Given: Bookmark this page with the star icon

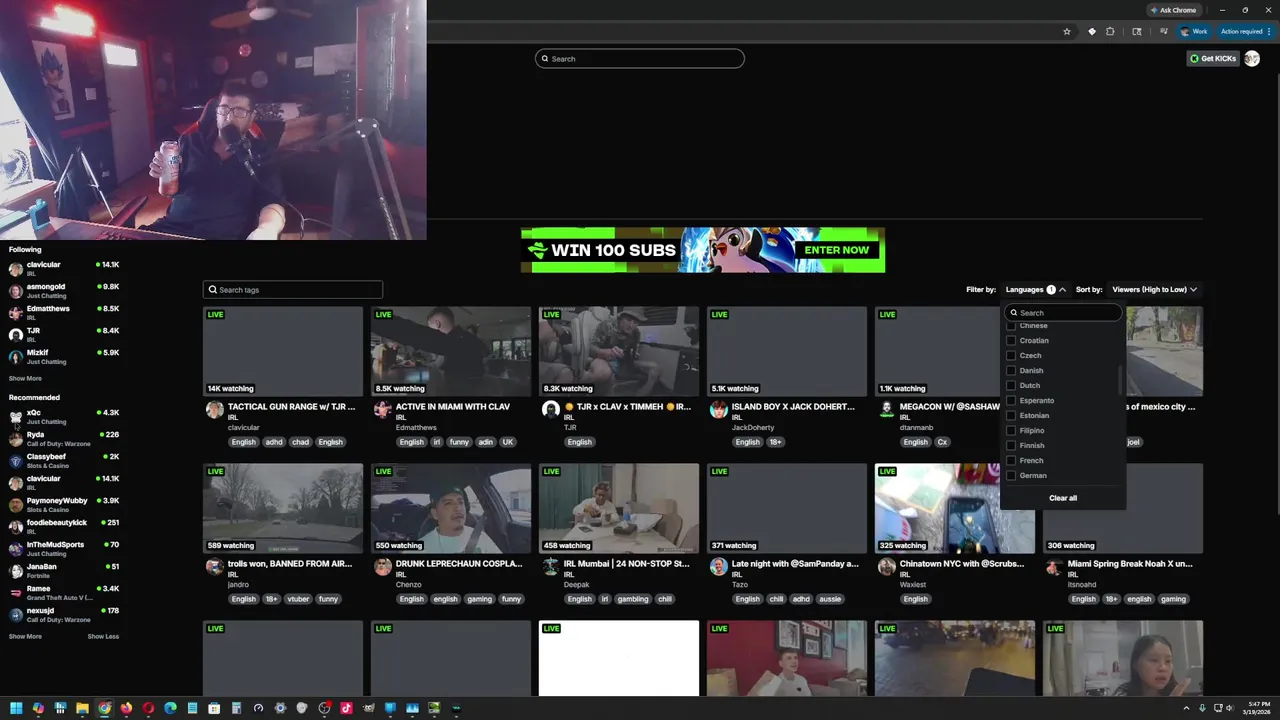Looking at the screenshot, I should (x=1067, y=31).
